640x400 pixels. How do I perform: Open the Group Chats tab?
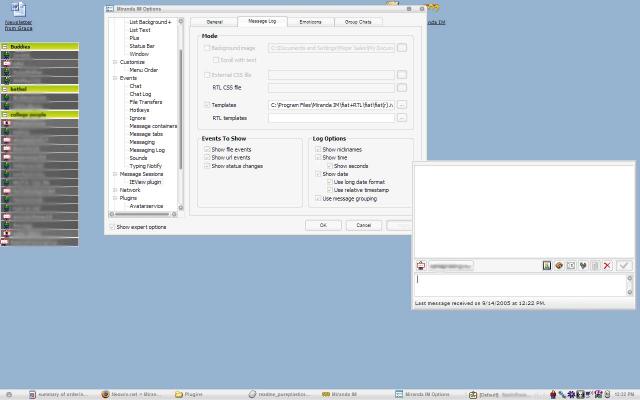tap(358, 22)
